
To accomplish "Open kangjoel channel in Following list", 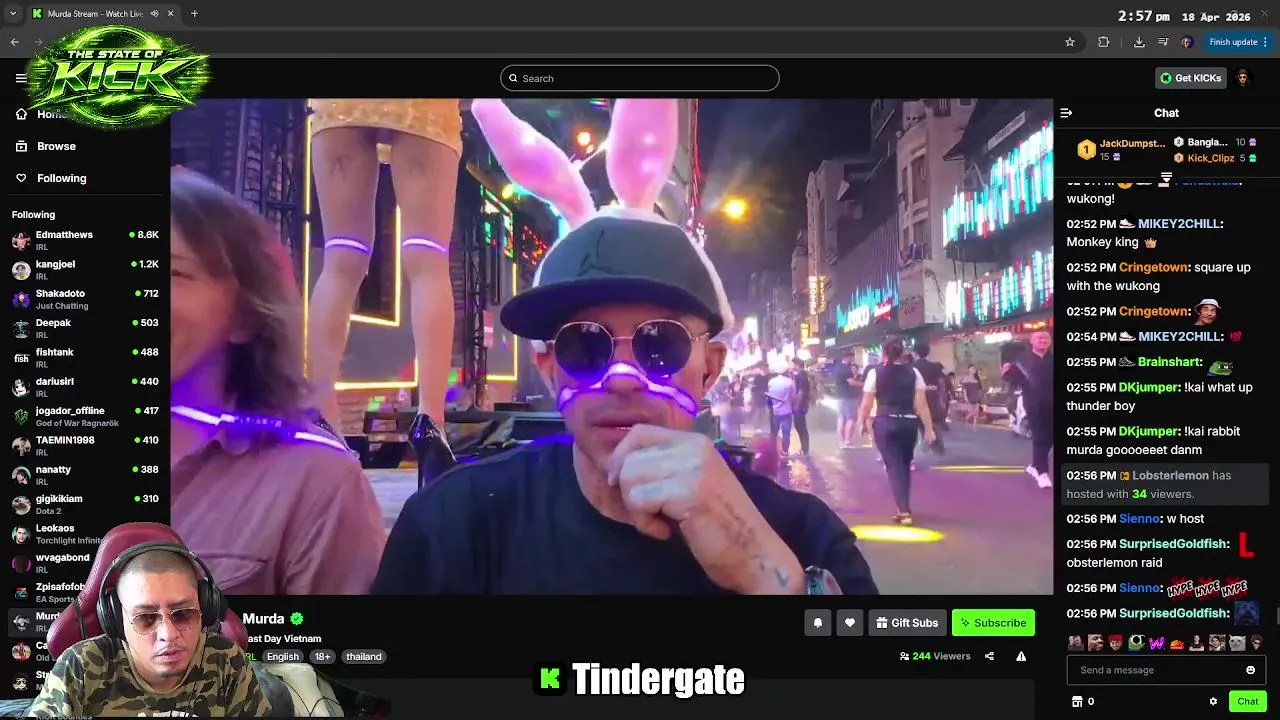I will (x=85, y=269).
